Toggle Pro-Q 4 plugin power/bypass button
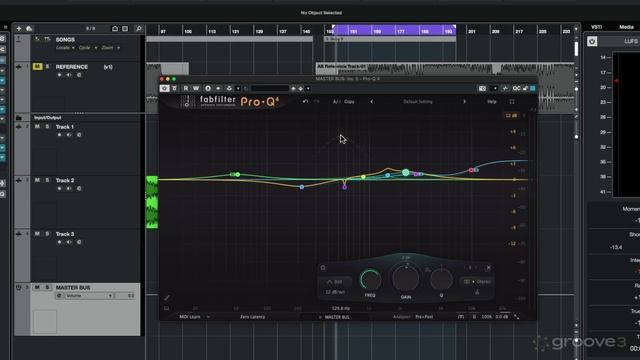Image resolution: width=640 pixels, height=360 pixels. pyautogui.click(x=164, y=88)
